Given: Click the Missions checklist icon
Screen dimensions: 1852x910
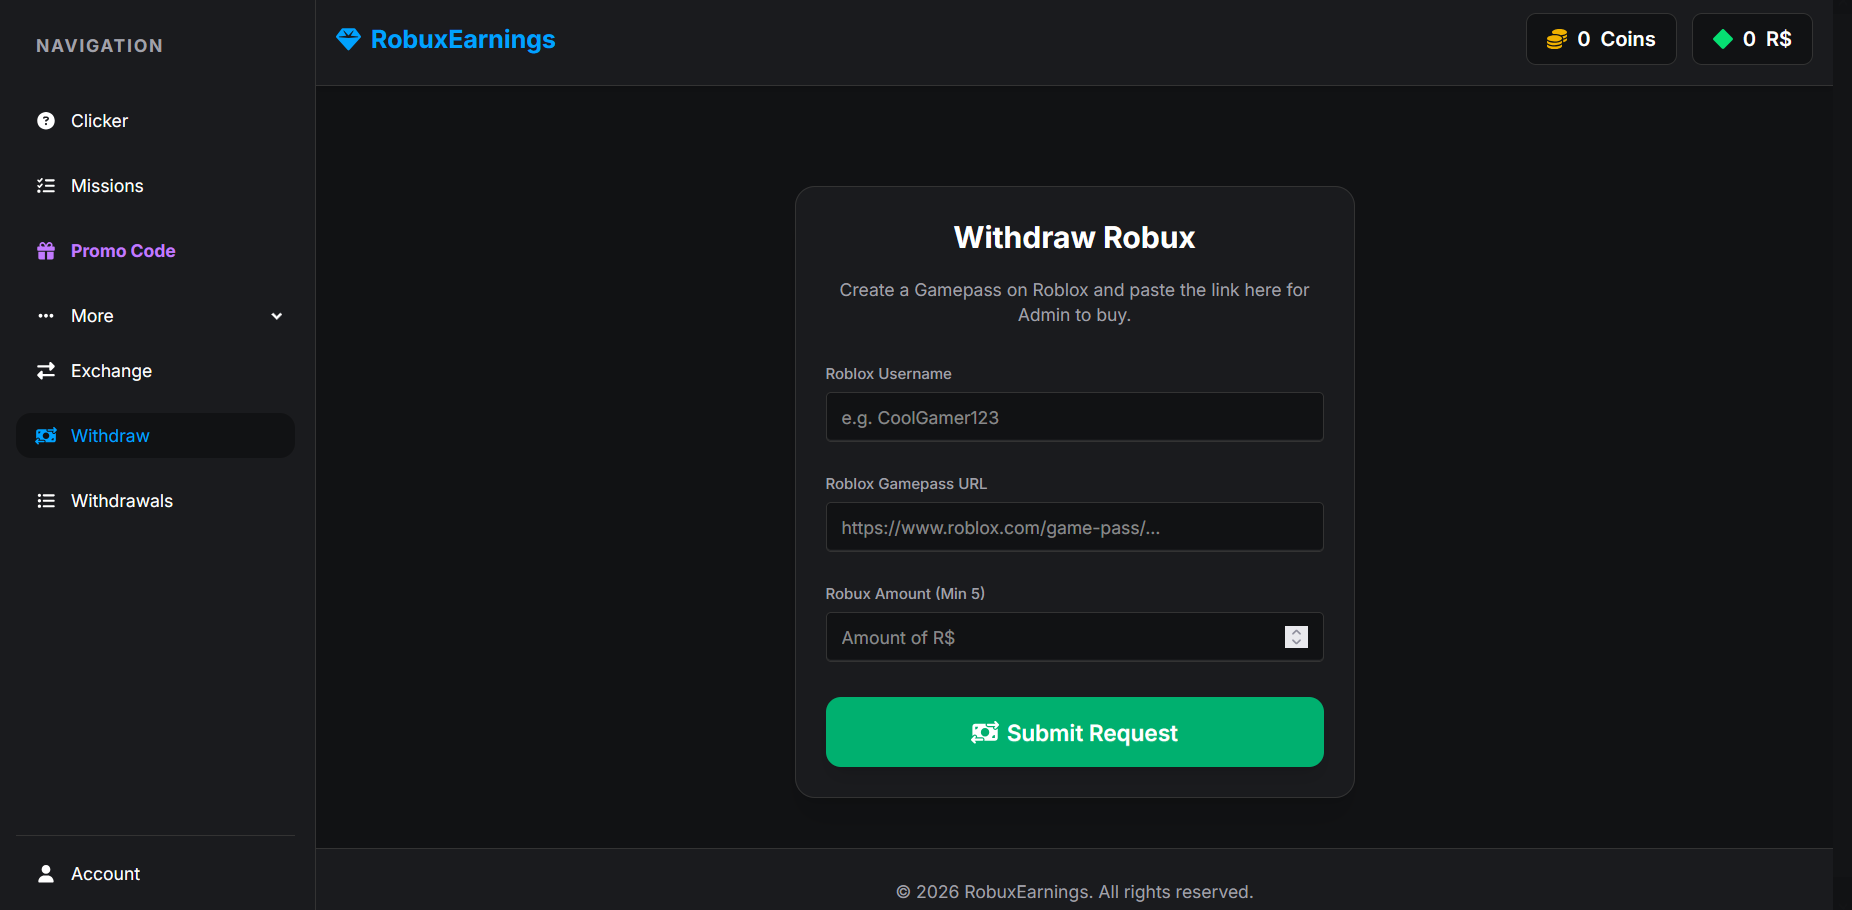Looking at the screenshot, I should [x=46, y=186].
